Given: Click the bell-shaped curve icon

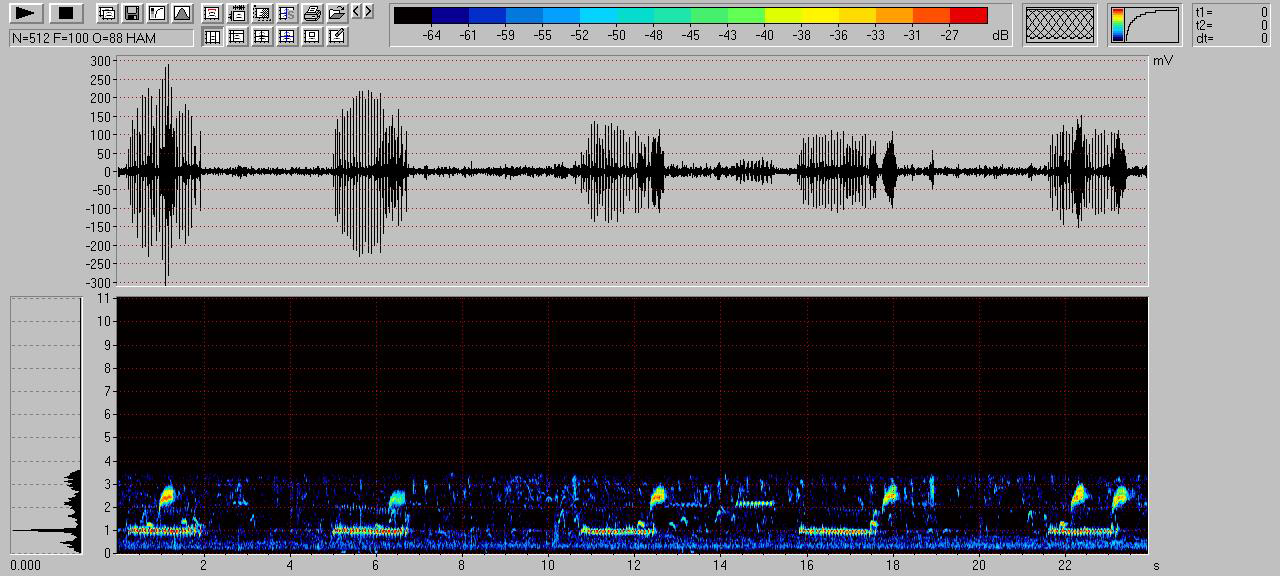Looking at the screenshot, I should click(x=181, y=13).
